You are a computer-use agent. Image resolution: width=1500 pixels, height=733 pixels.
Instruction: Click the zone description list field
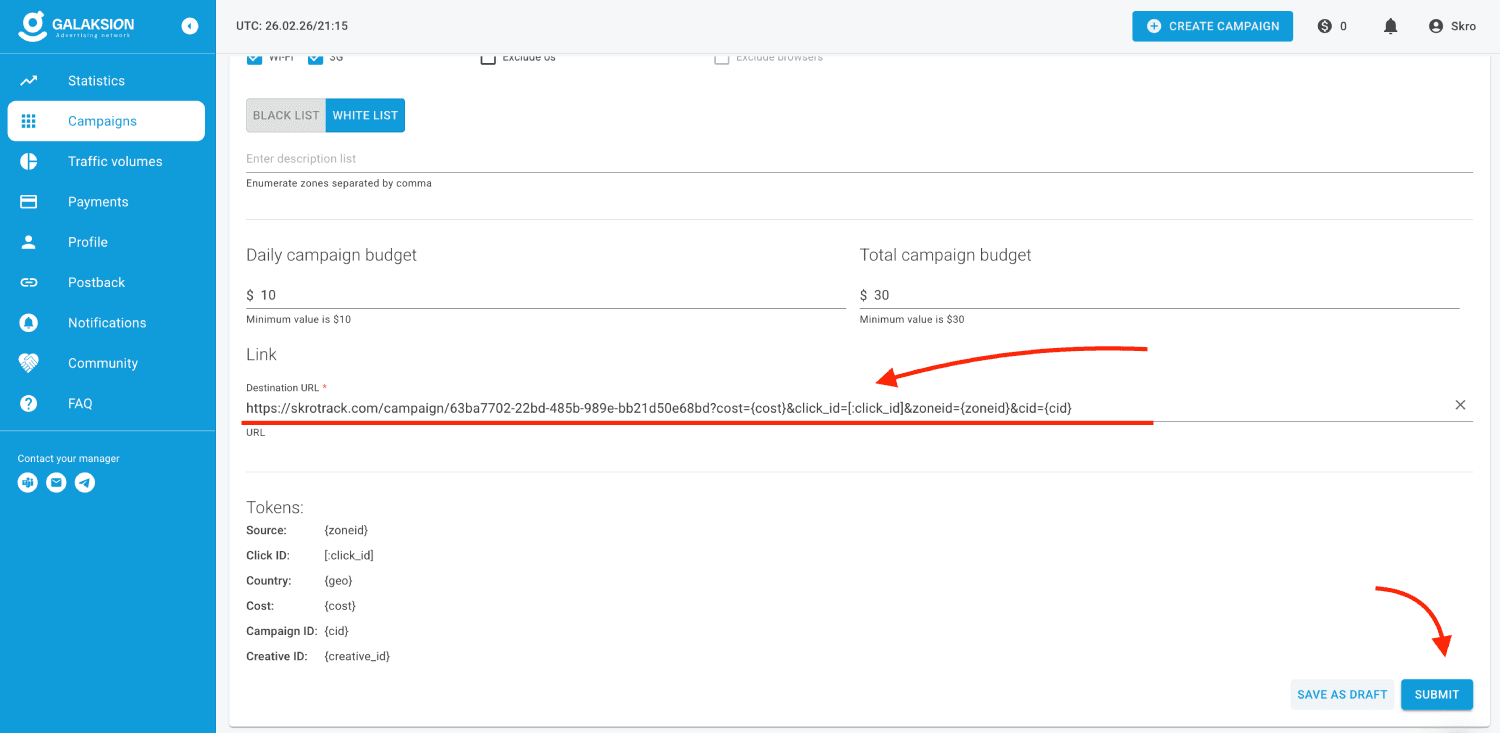(x=859, y=159)
